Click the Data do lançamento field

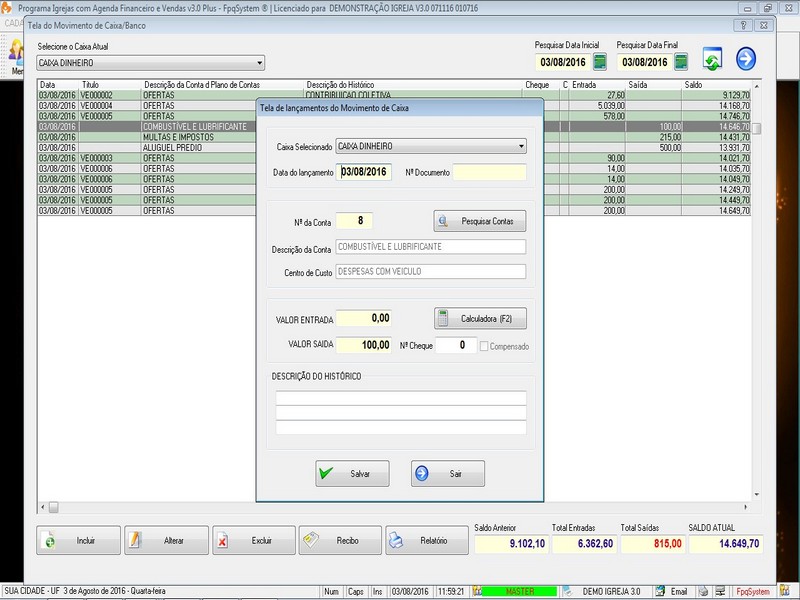click(364, 172)
